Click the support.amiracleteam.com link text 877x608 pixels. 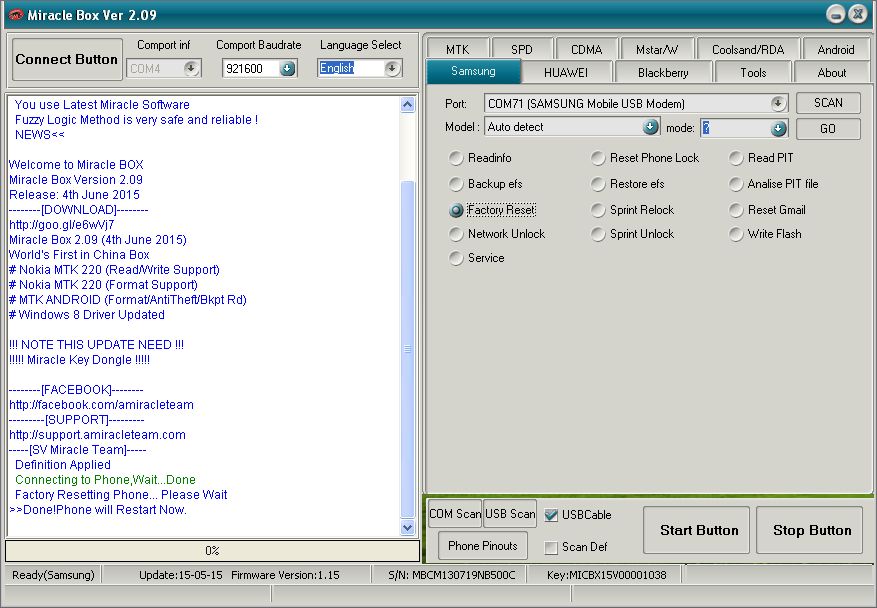coord(97,435)
